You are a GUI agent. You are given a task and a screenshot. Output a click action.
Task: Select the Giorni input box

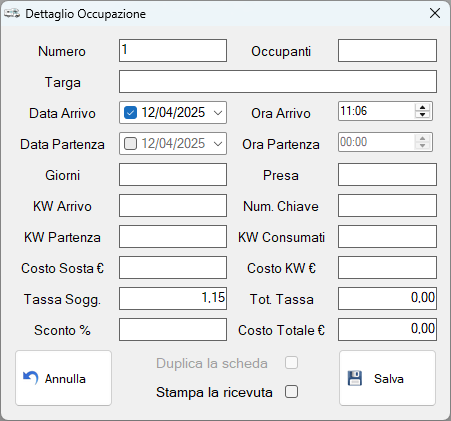click(173, 175)
